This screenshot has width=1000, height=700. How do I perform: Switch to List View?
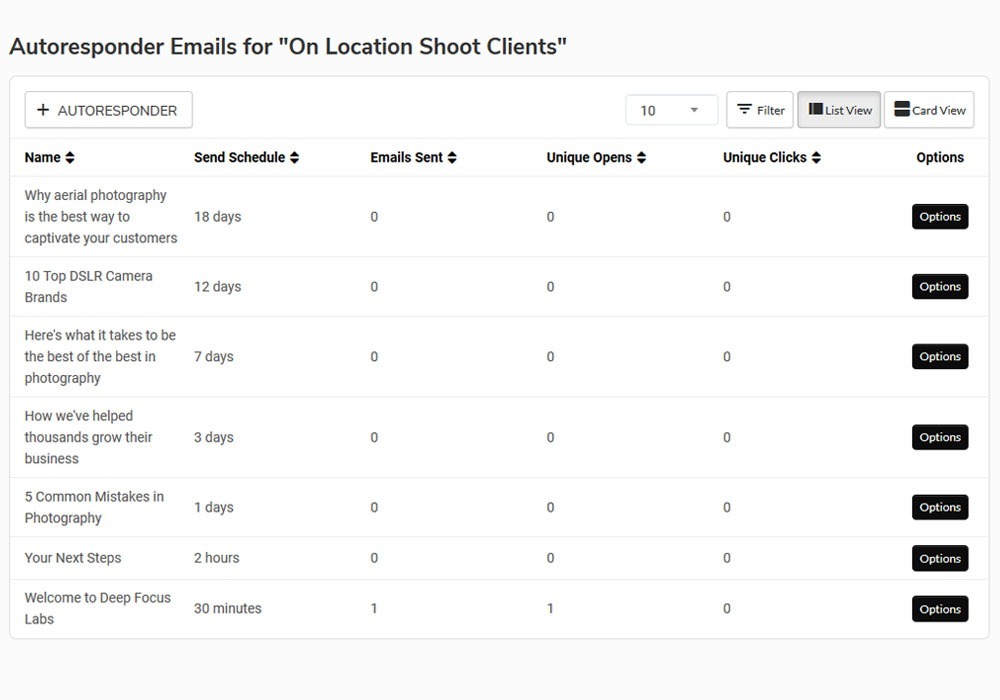(x=839, y=110)
